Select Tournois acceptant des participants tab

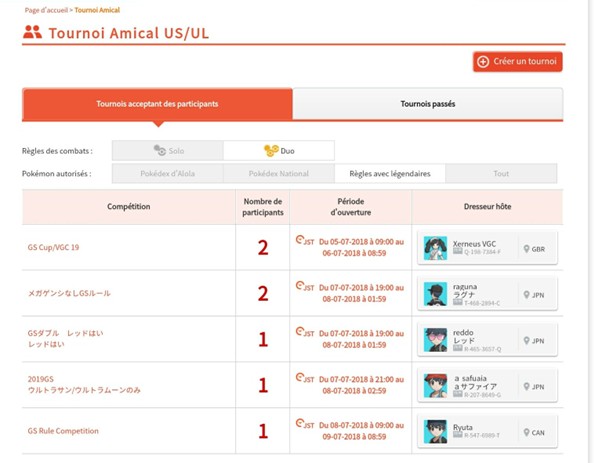pos(157,104)
